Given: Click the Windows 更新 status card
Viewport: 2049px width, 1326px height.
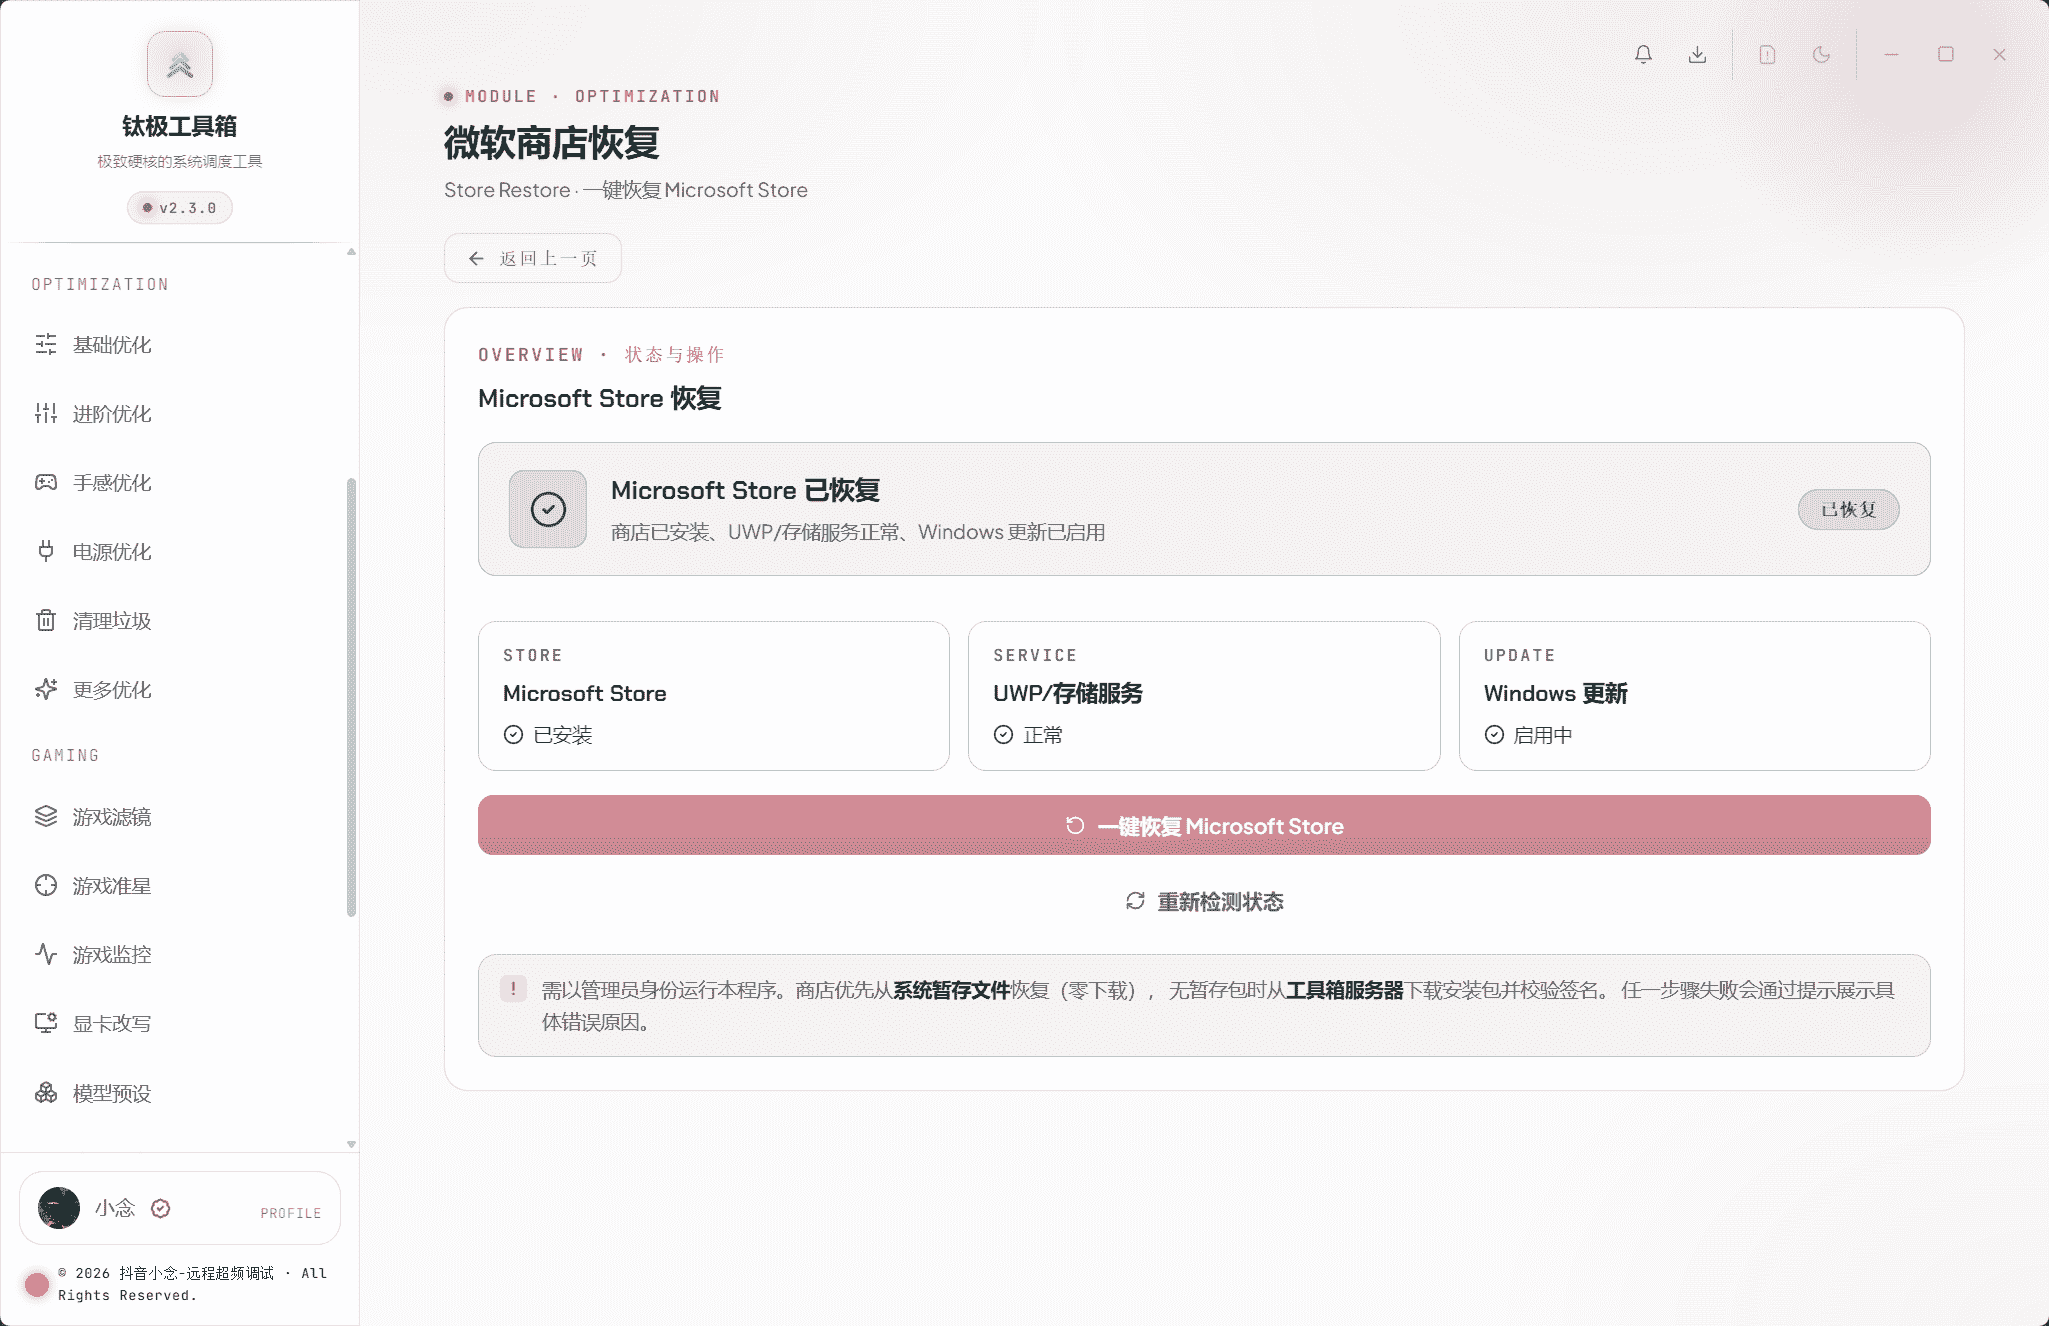Looking at the screenshot, I should [x=1695, y=696].
